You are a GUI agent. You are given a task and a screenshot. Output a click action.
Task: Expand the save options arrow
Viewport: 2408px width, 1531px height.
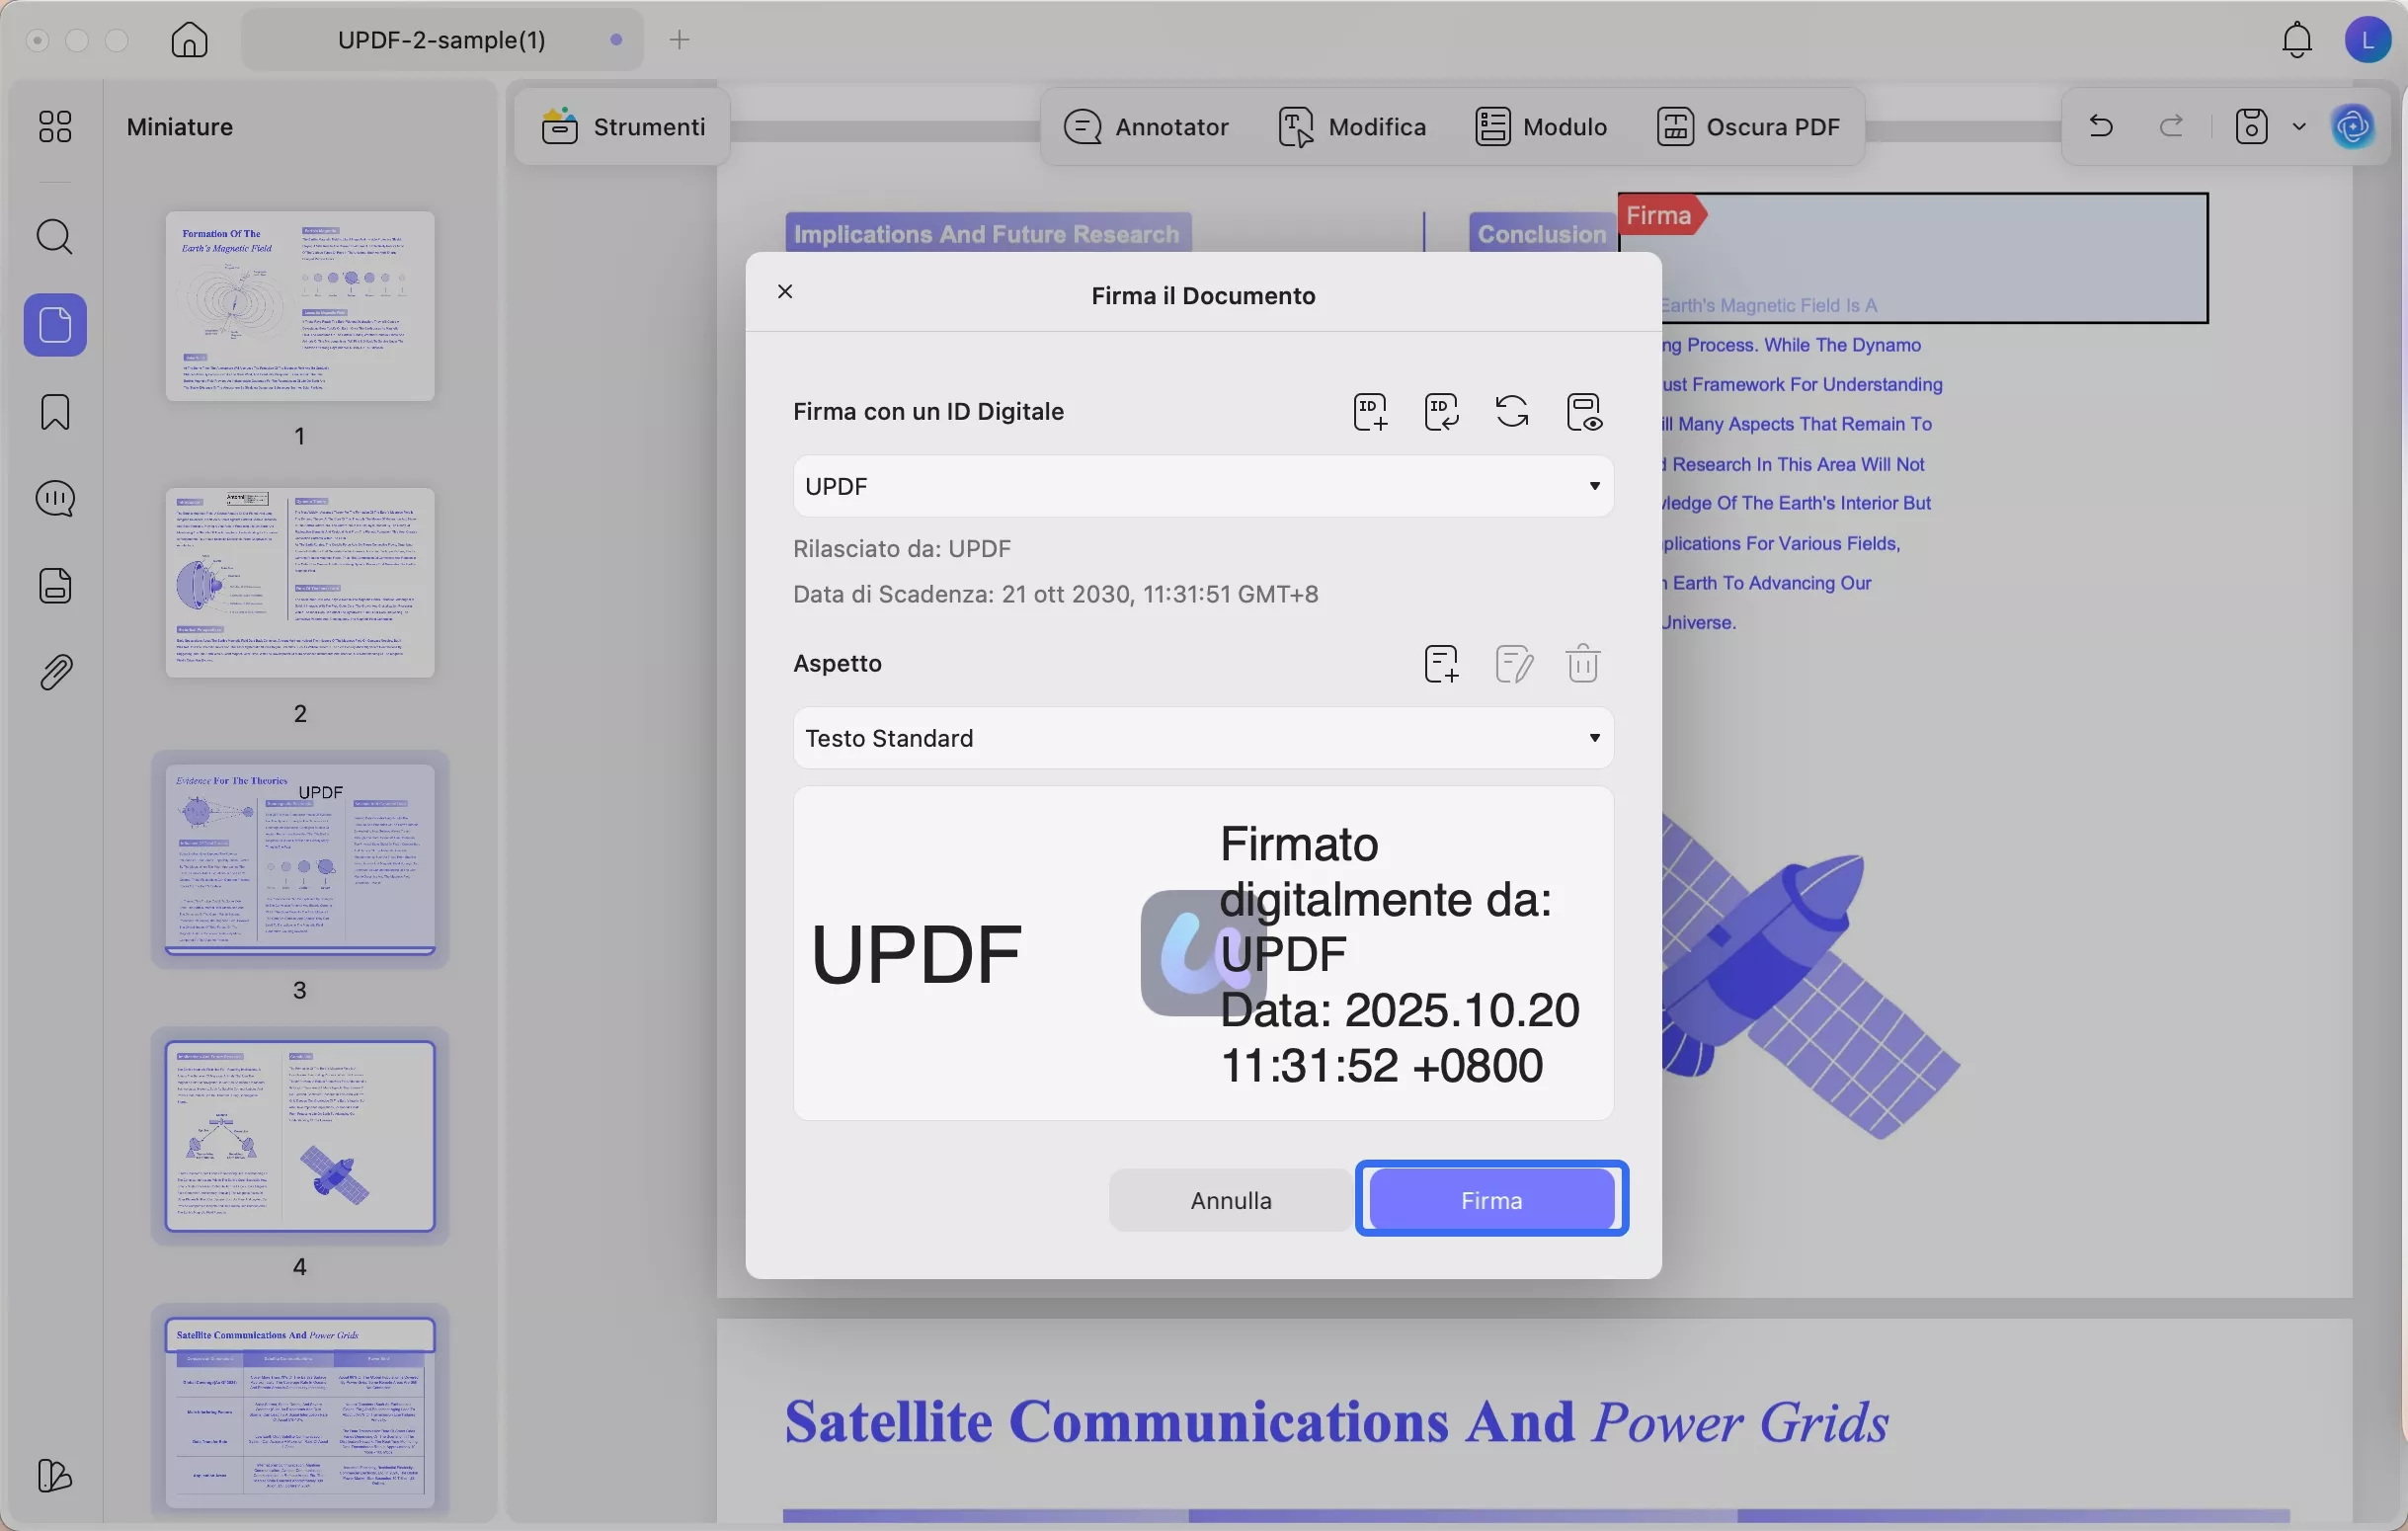tap(2299, 127)
